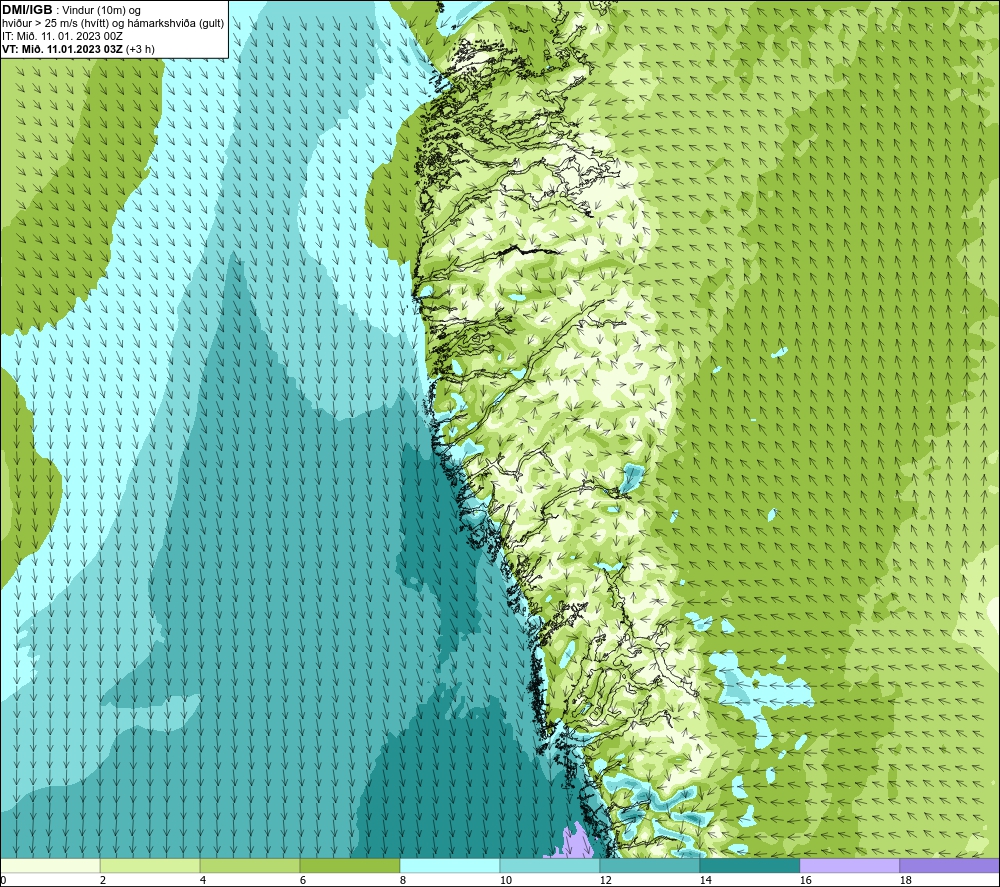Click the 2–4 m/s light green color swatch
The width and height of the screenshot is (1000, 887).
coord(150,865)
